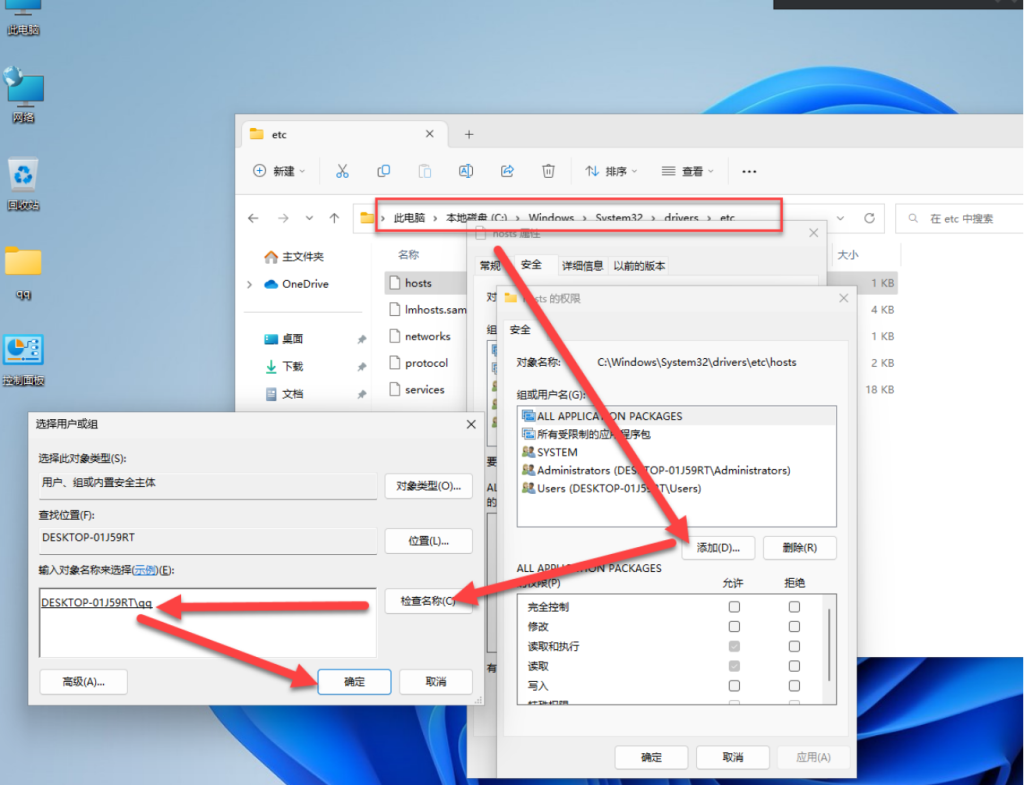The width and height of the screenshot is (1024, 785).
Task: Check Allow for Full control permission
Action: point(735,607)
